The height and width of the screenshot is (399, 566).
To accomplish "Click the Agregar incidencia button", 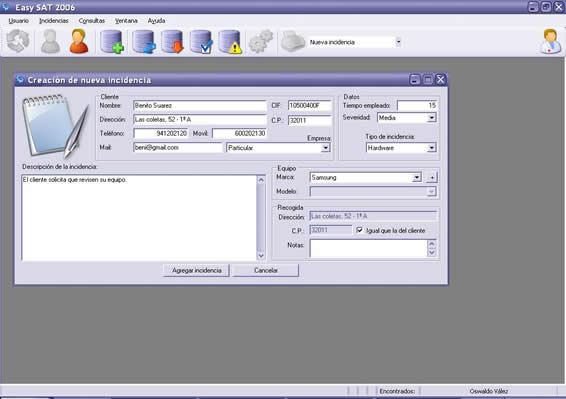I will (196, 270).
